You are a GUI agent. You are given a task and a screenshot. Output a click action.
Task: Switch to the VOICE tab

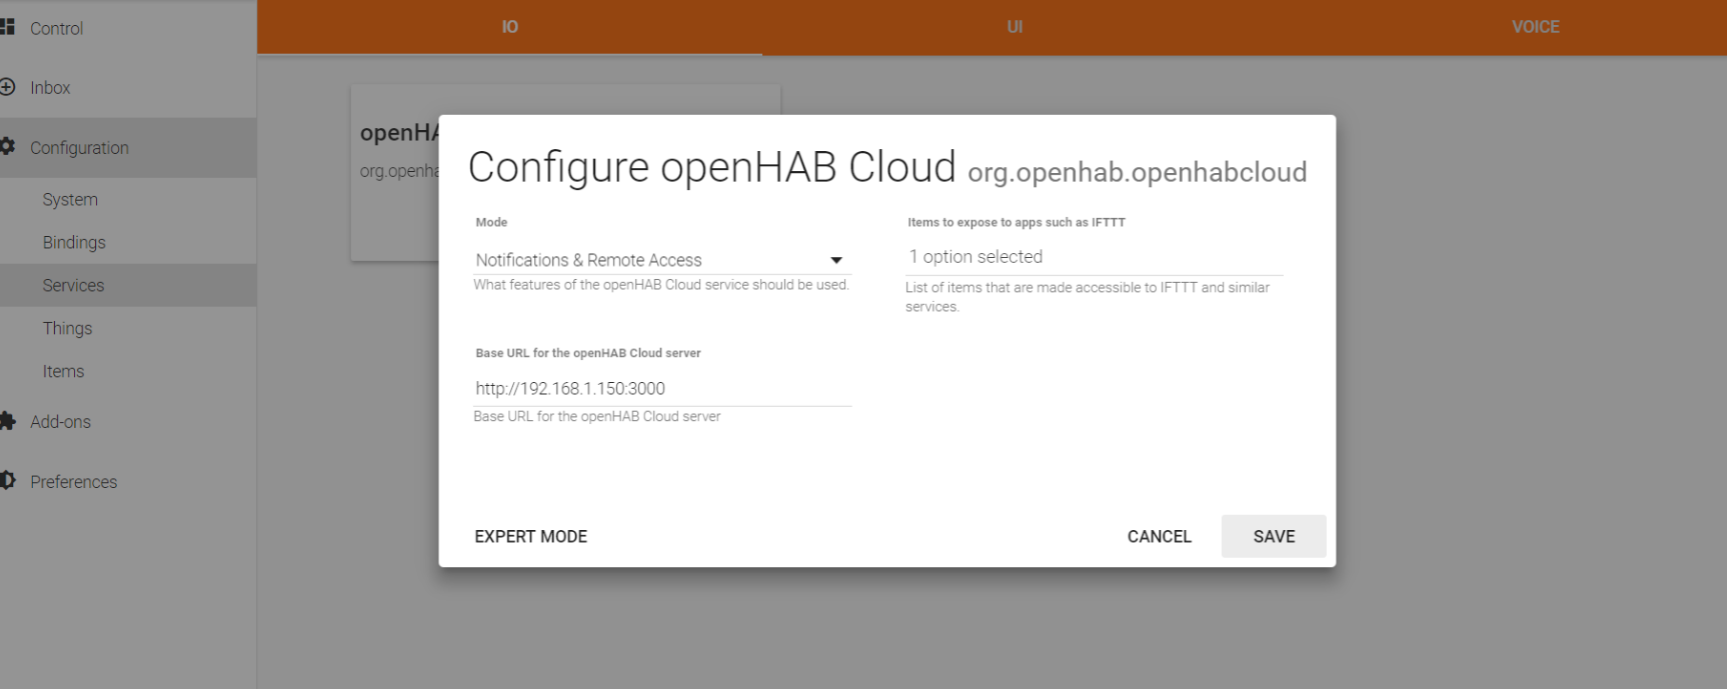[1535, 27]
